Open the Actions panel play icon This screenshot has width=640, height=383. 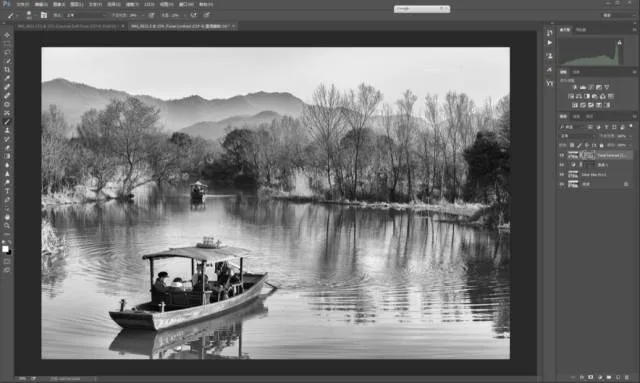coord(549,42)
